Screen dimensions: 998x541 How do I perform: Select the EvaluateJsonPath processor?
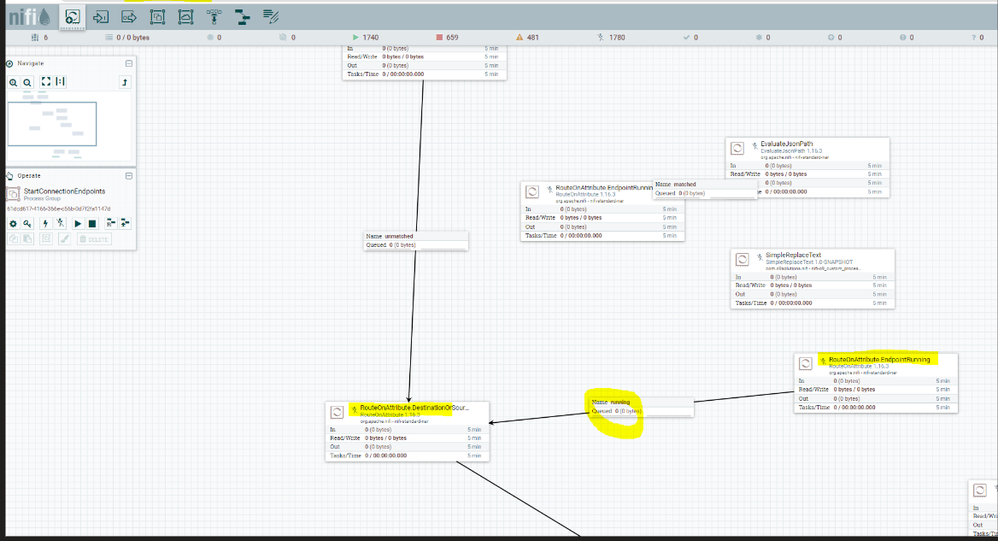[807, 167]
